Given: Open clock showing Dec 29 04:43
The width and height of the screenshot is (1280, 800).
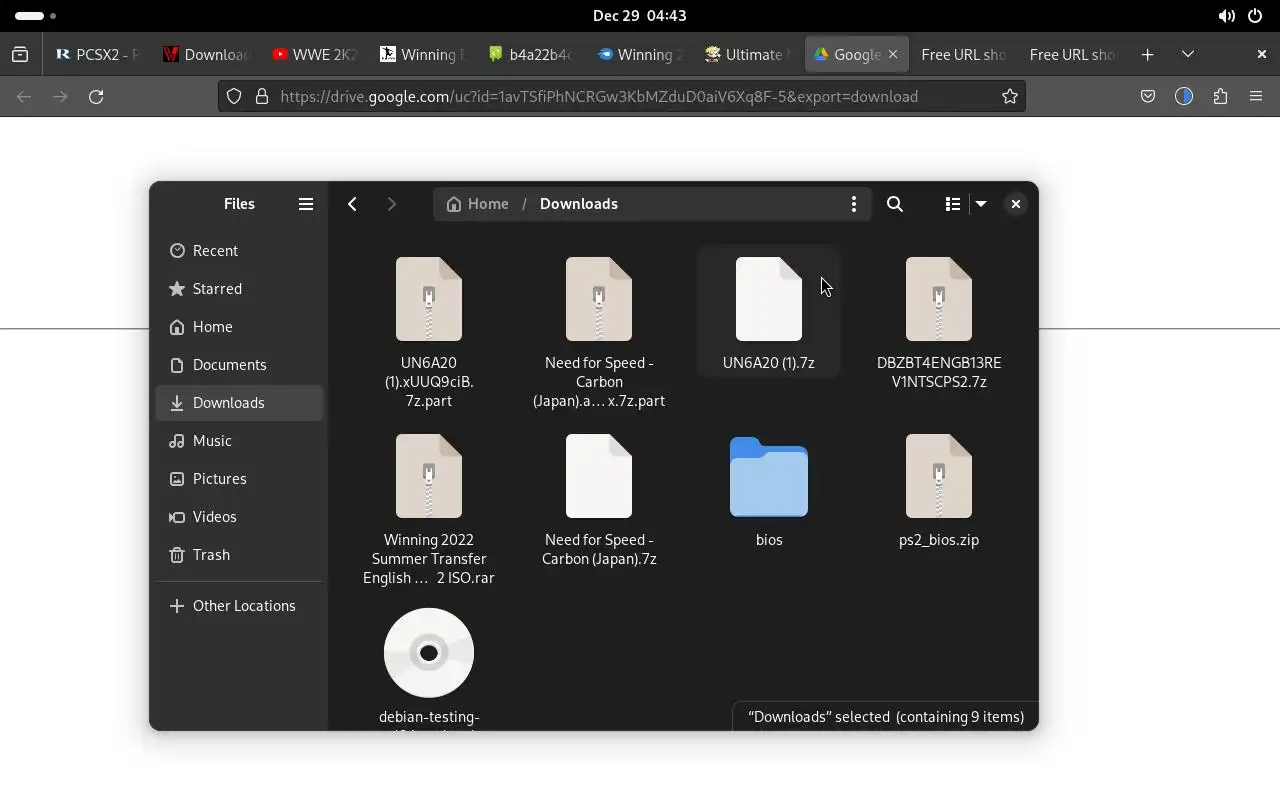Looking at the screenshot, I should 640,16.
